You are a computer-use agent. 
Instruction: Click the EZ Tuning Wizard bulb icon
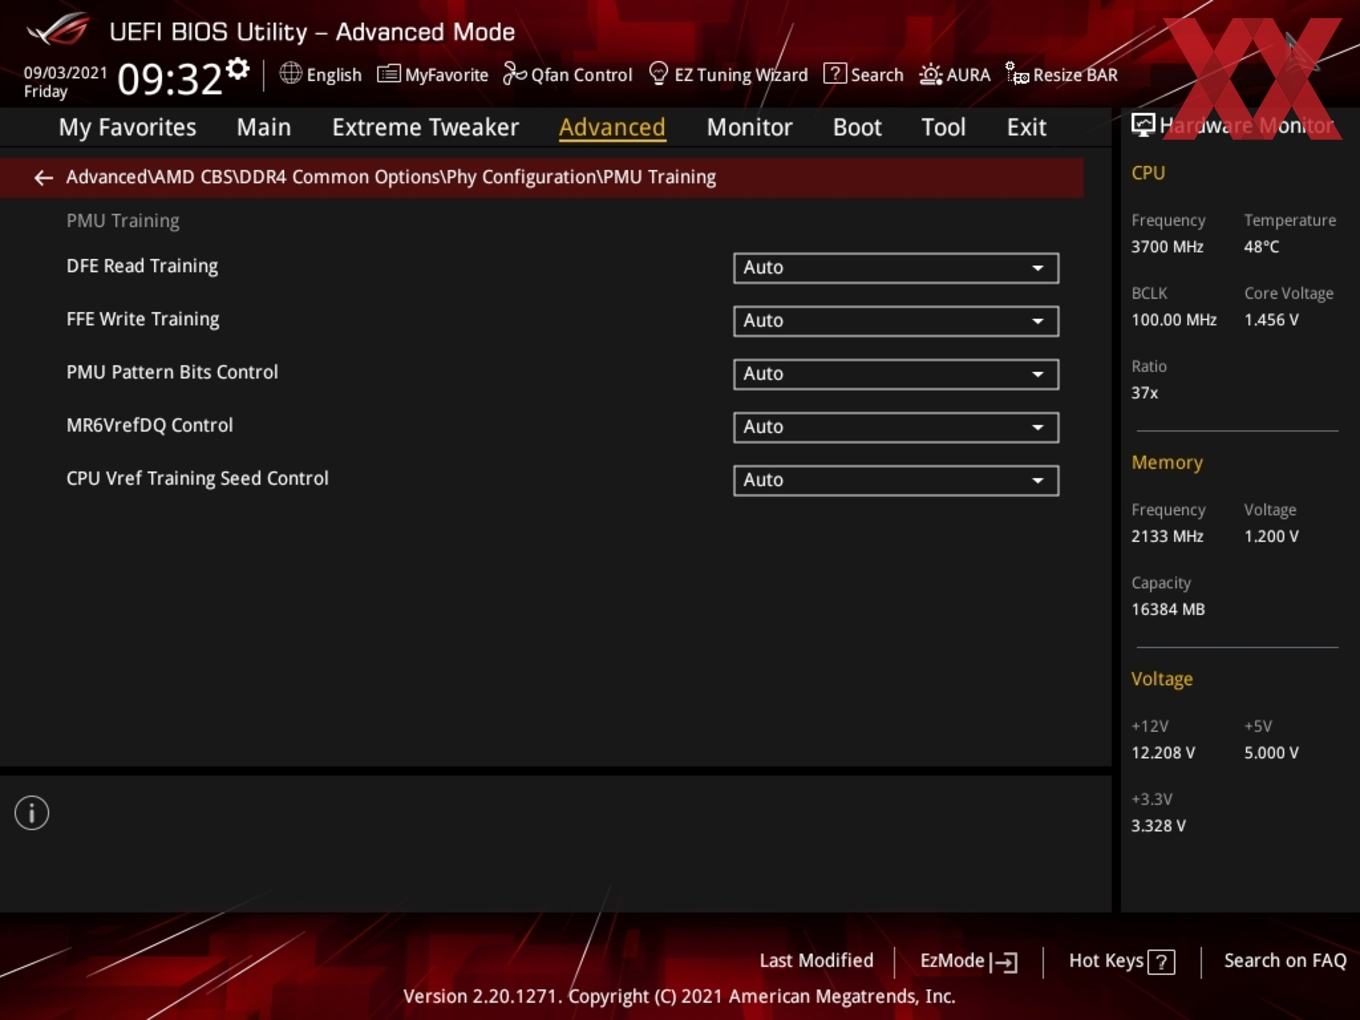(658, 74)
